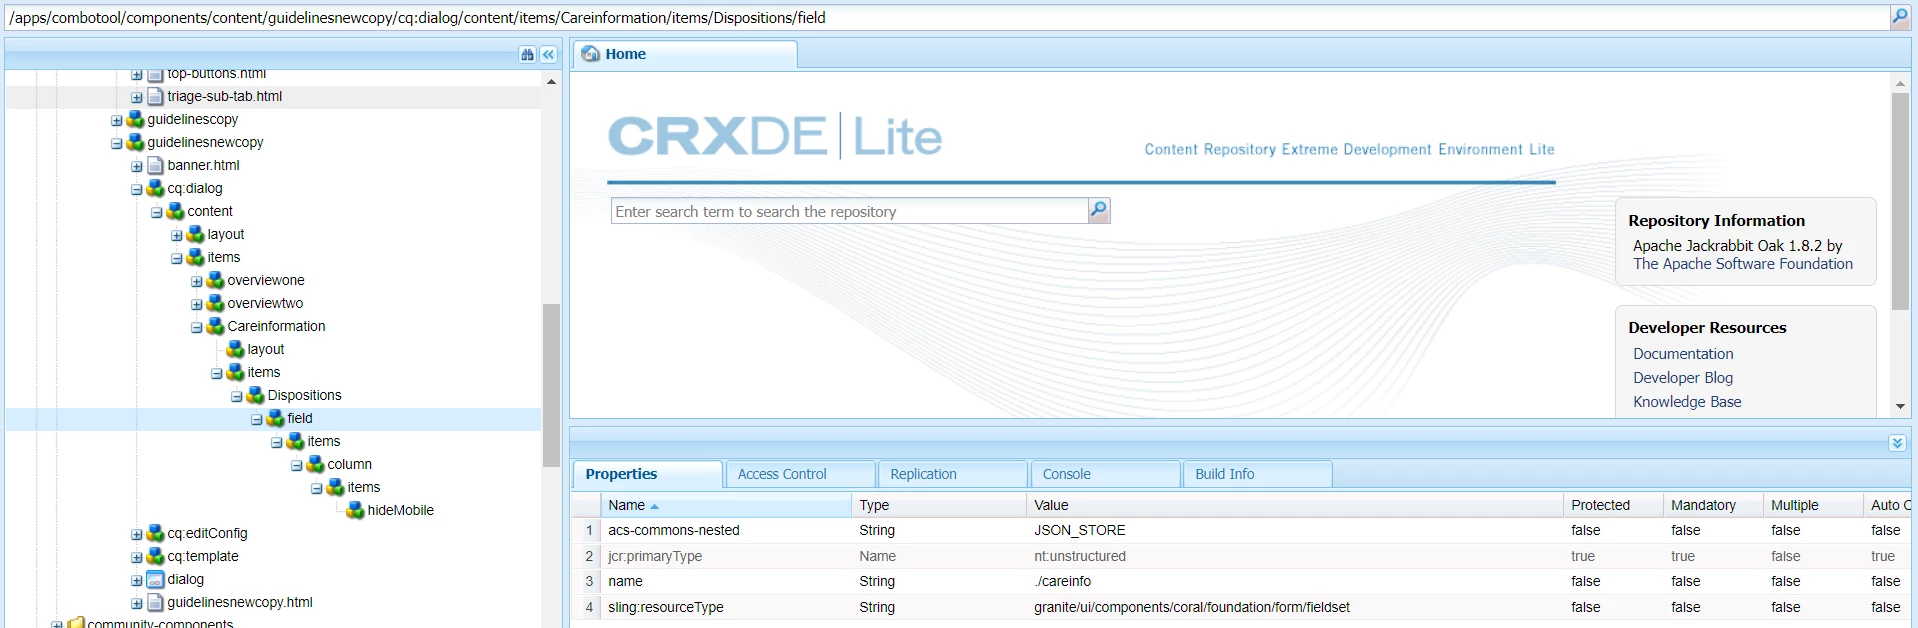Viewport: 1918px width, 628px height.
Task: Click the Mandatory column header
Action: pos(1712,505)
